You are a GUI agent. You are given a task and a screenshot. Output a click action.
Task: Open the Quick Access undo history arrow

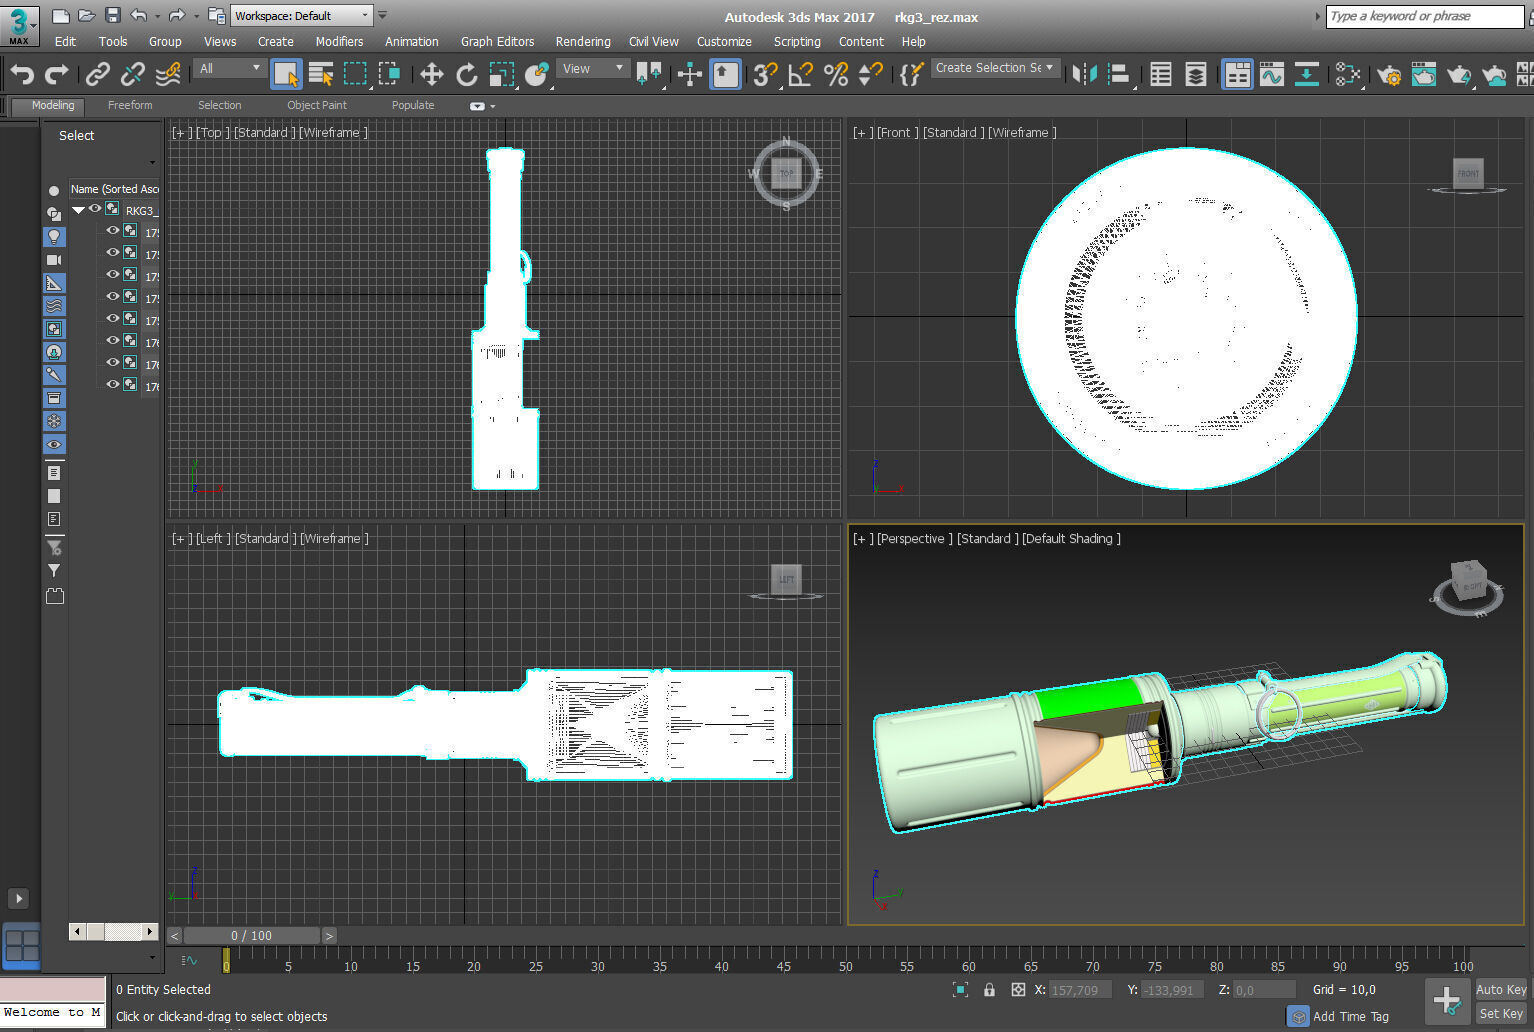157,16
